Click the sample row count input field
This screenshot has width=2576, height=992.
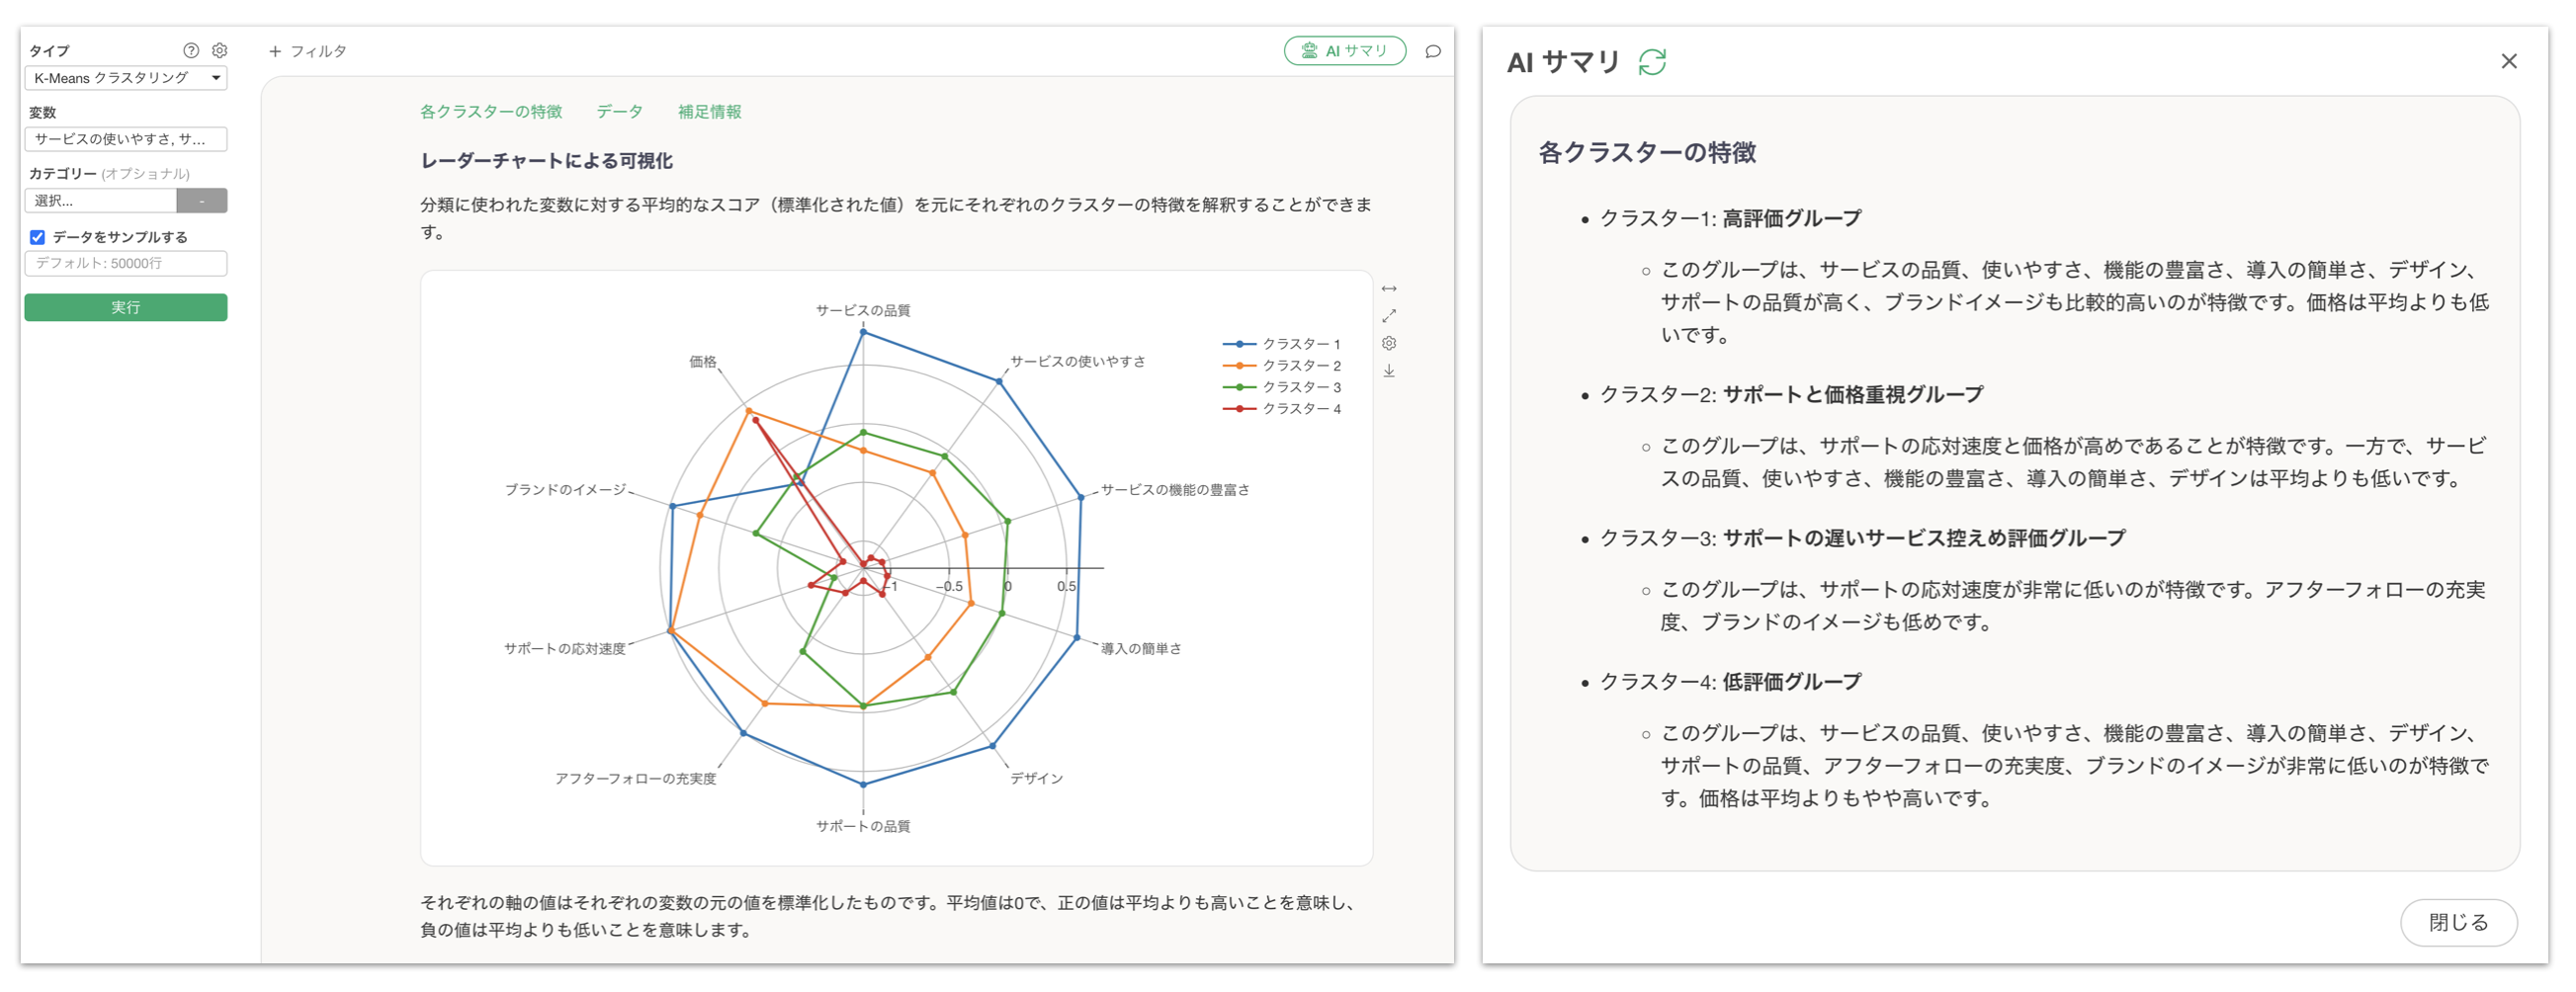tap(126, 264)
